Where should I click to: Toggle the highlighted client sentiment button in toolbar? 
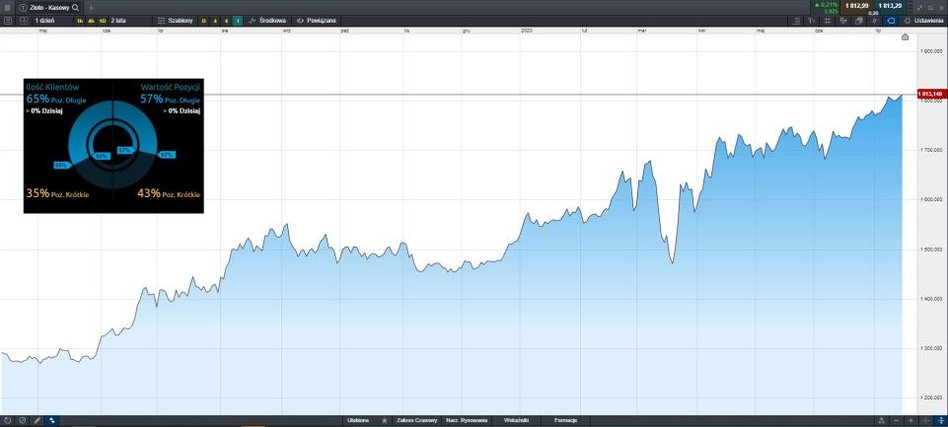(890, 19)
